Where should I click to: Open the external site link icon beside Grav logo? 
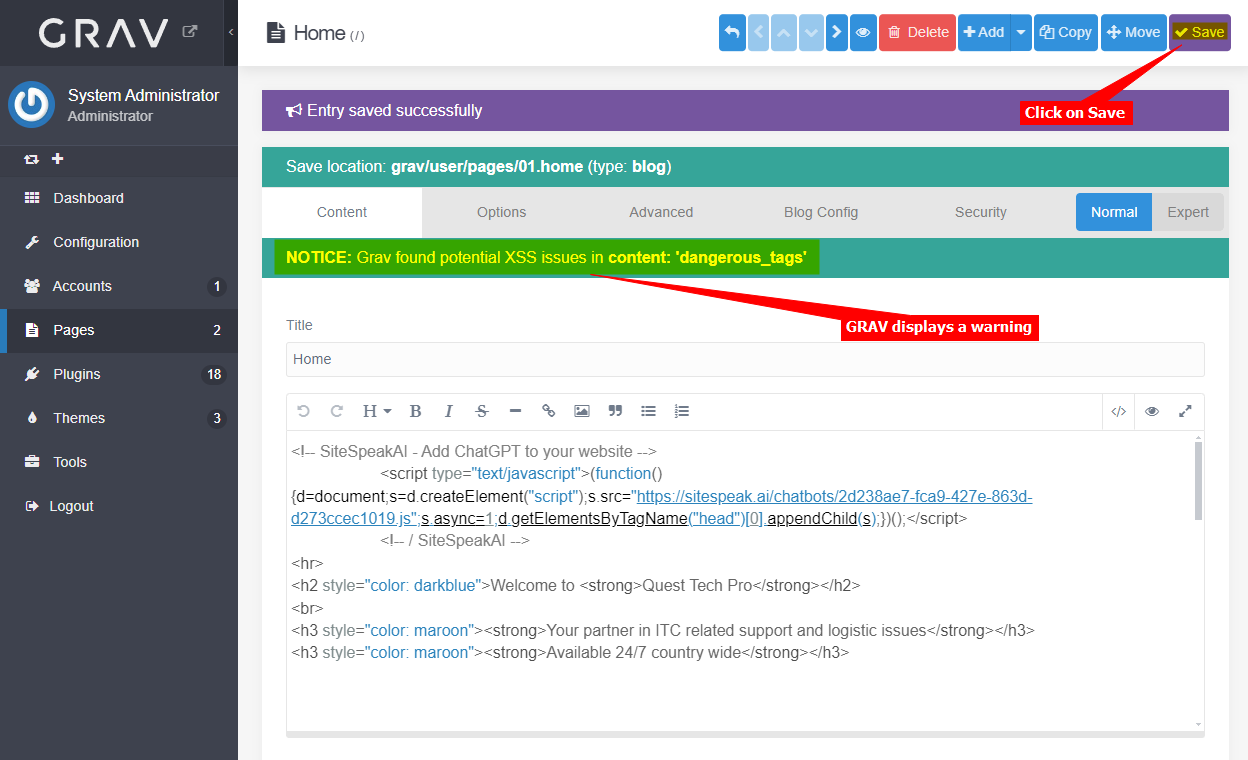tap(190, 32)
